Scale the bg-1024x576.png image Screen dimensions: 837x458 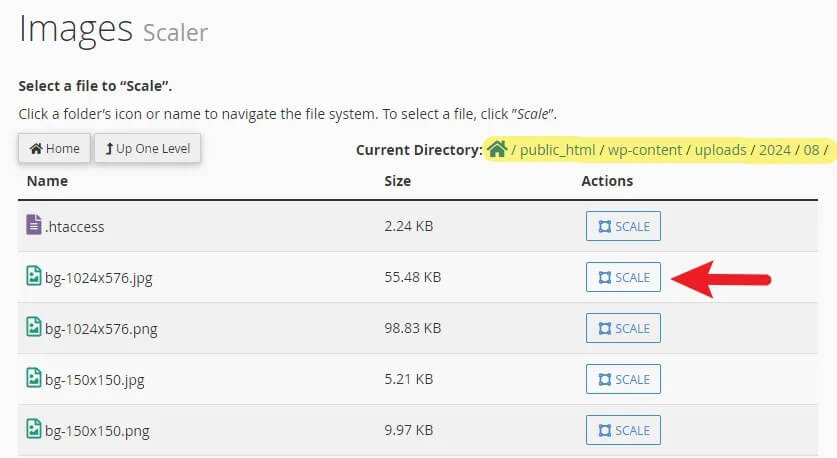(623, 328)
